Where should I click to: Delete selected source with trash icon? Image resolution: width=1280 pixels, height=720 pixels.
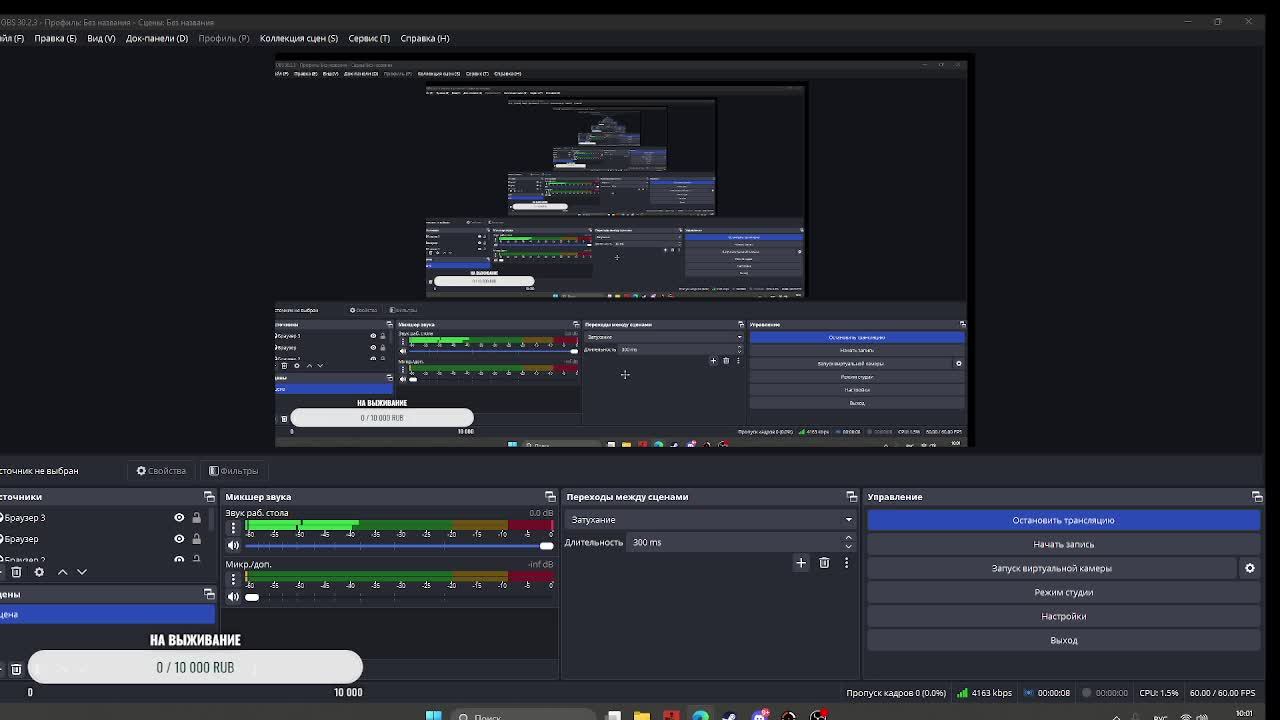point(16,572)
